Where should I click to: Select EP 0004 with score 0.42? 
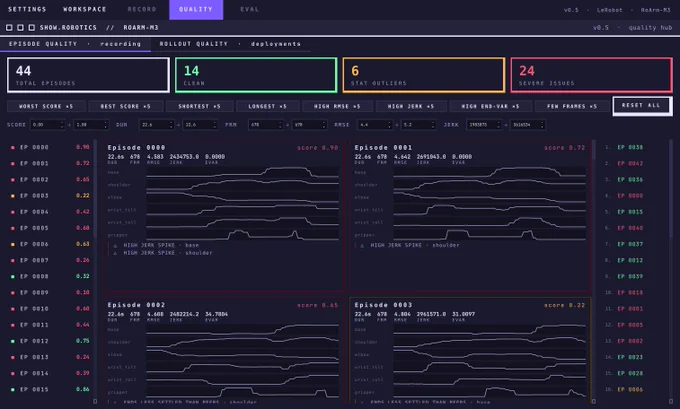tap(50, 212)
